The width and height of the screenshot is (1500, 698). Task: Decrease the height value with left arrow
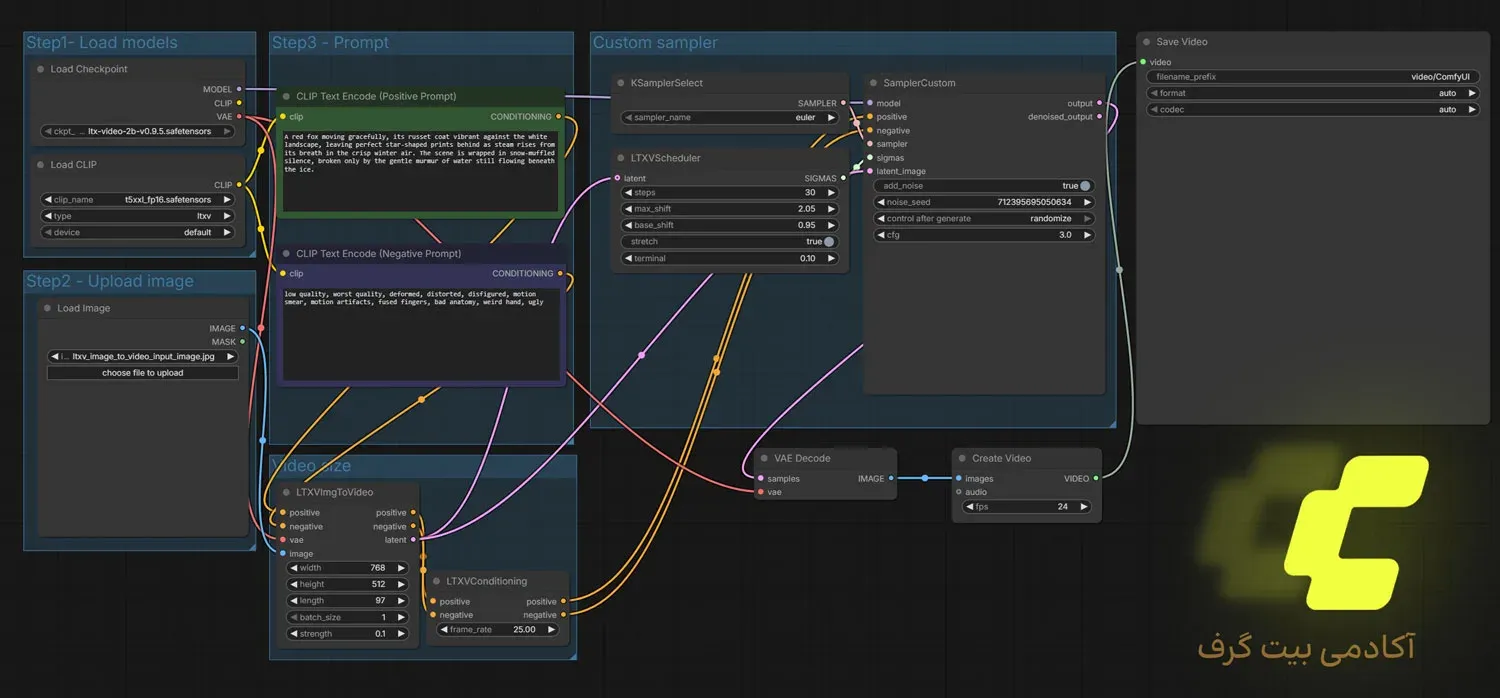[x=294, y=585]
